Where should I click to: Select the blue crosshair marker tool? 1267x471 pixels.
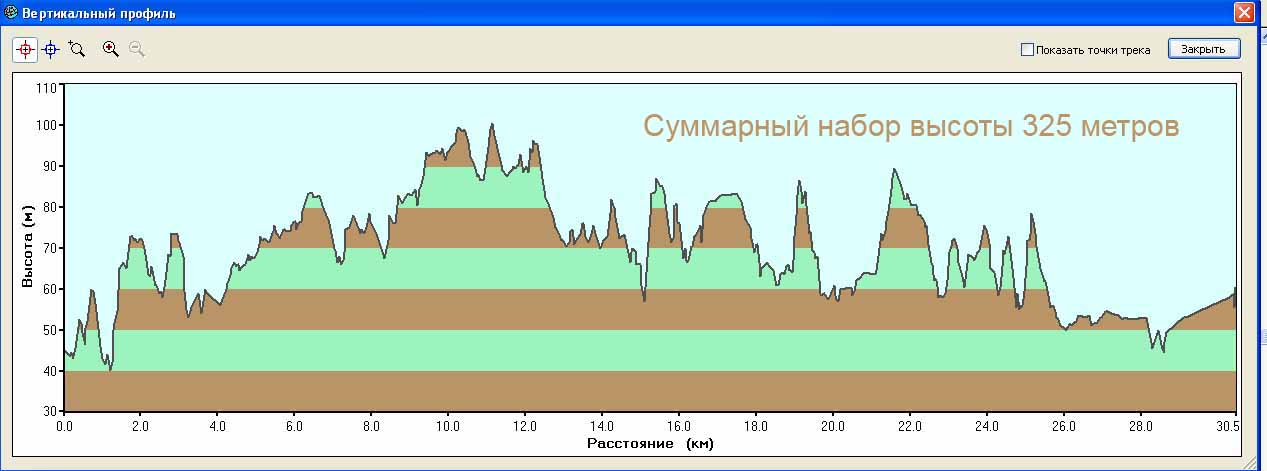click(51, 49)
